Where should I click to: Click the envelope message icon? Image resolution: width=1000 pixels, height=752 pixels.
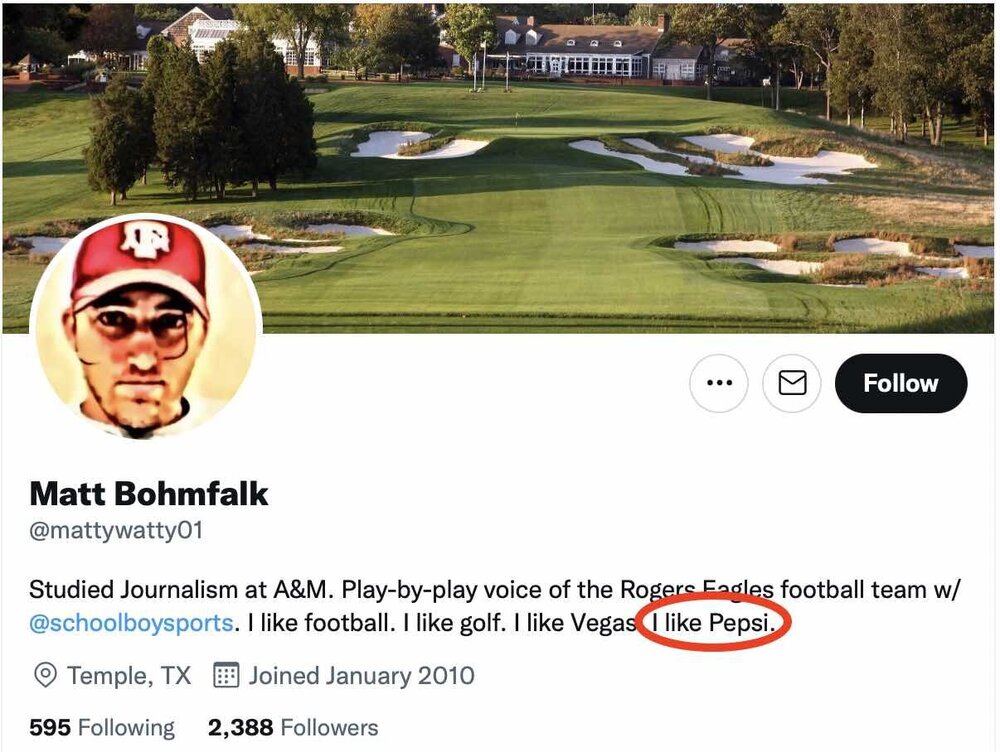[x=792, y=383]
